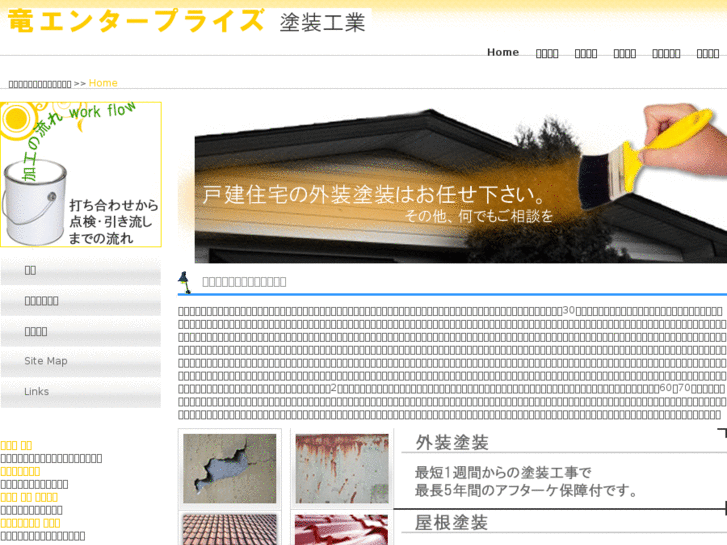727x545 pixels.
Task: Click the yellow Home breadcrumb link
Action: click(x=103, y=83)
